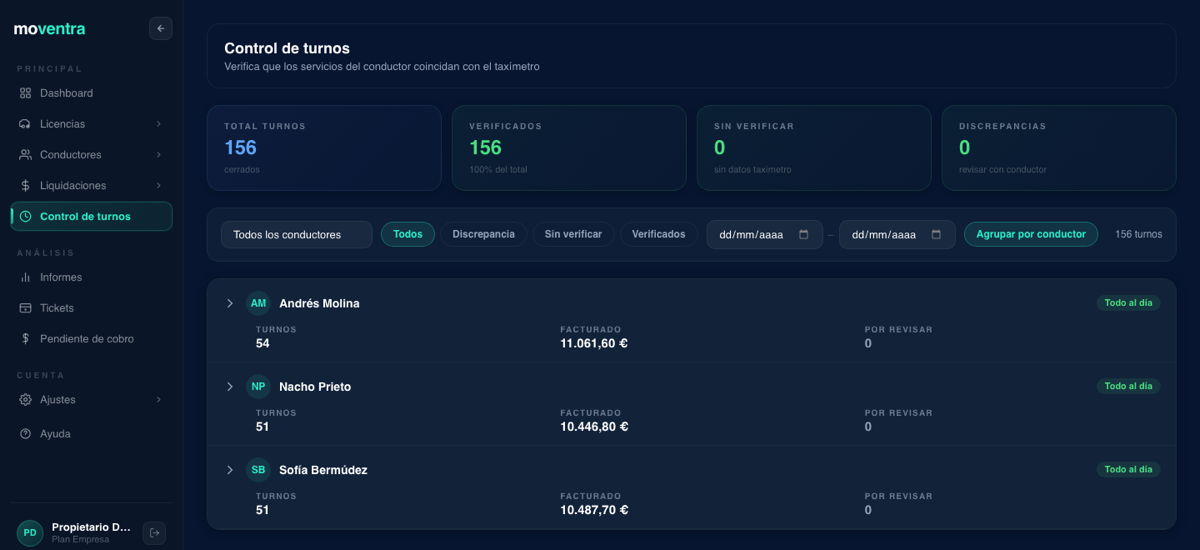Viewport: 1200px width, 550px height.
Task: Expand Andrés Molina's row chevron
Action: (x=230, y=303)
